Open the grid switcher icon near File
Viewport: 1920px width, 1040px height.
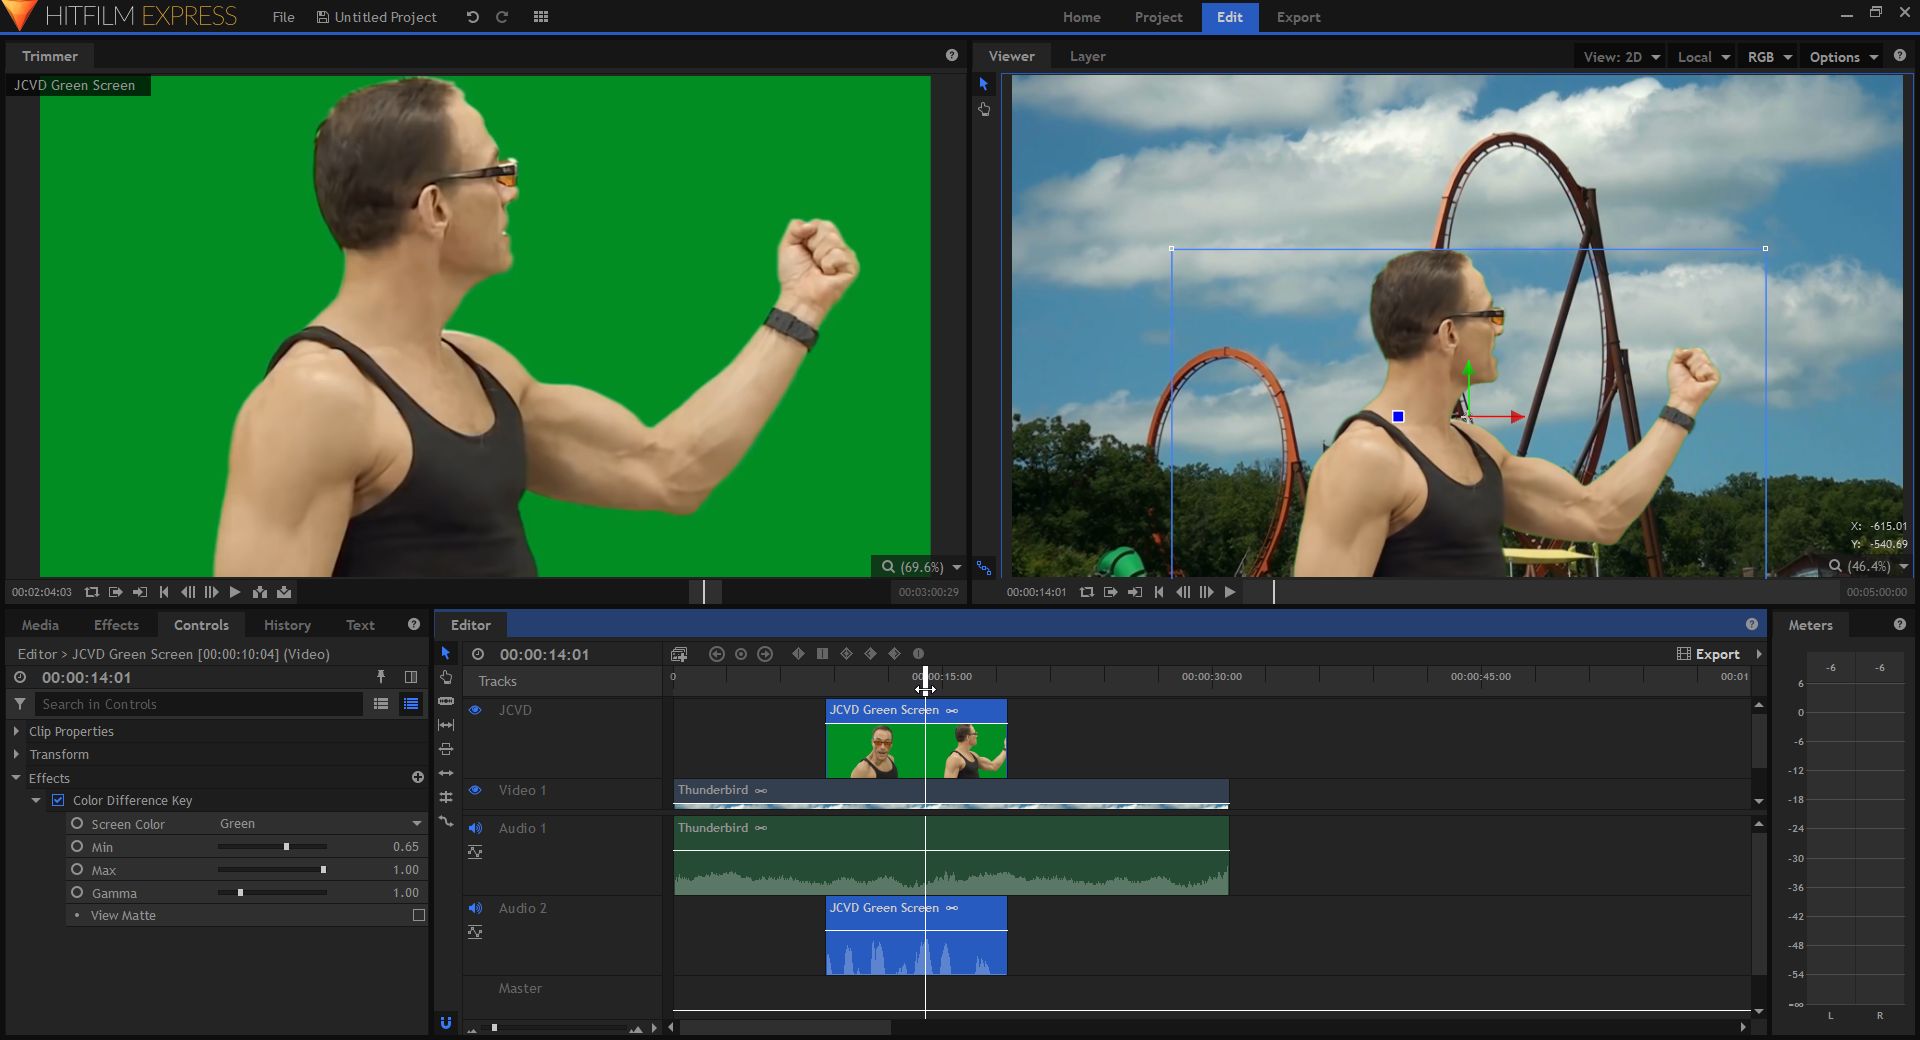tap(541, 17)
